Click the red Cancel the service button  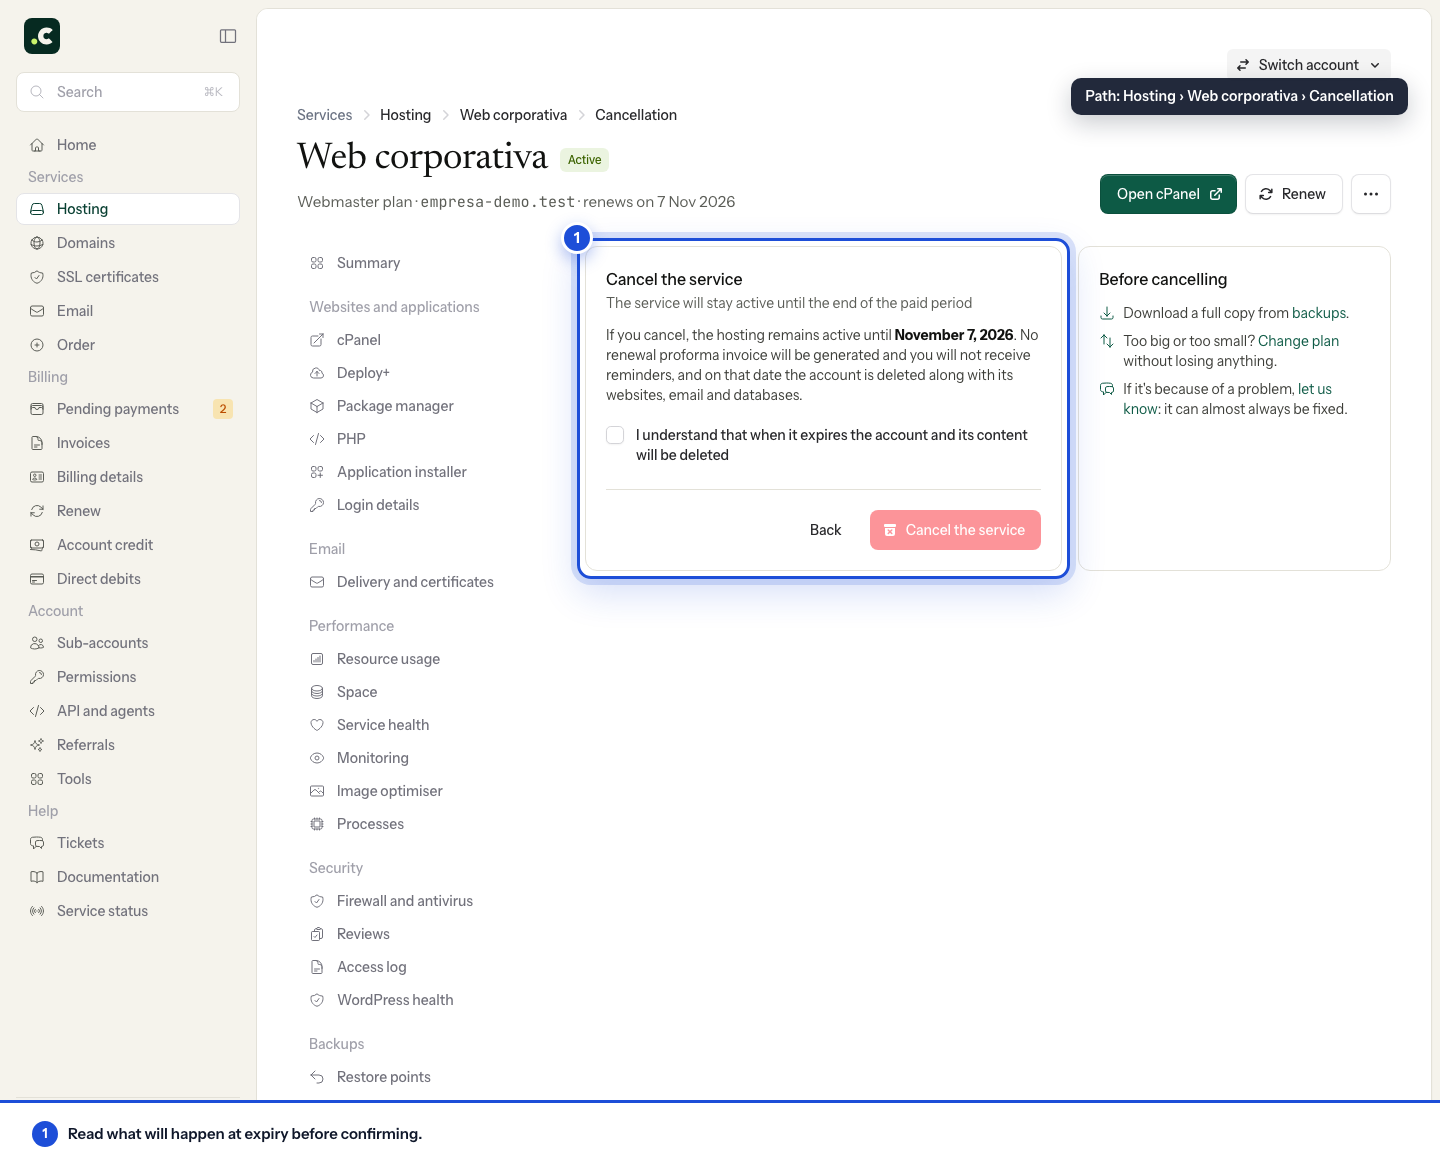click(955, 530)
